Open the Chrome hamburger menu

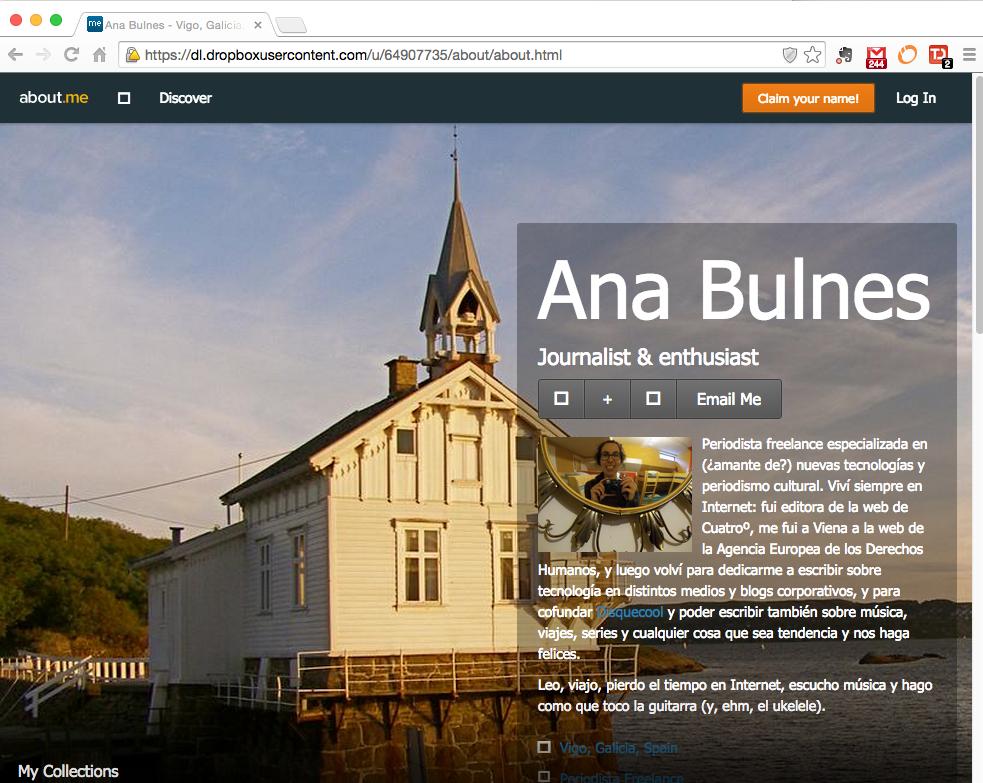pos(968,55)
